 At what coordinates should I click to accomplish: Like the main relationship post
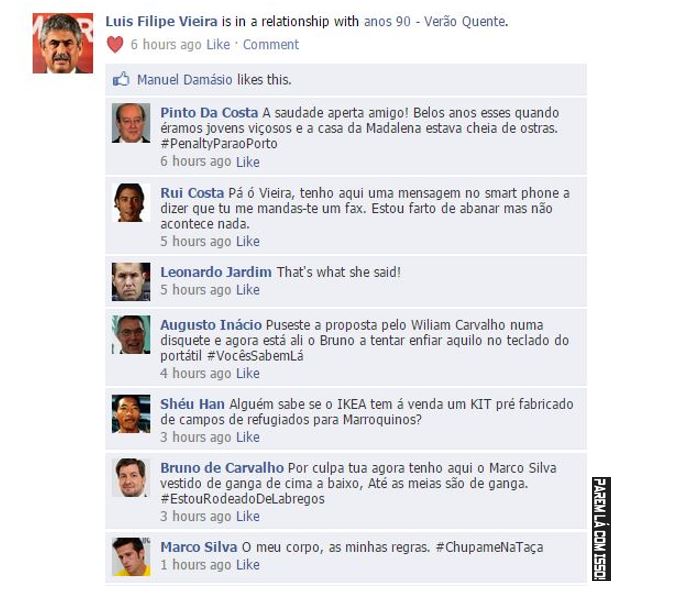click(218, 44)
